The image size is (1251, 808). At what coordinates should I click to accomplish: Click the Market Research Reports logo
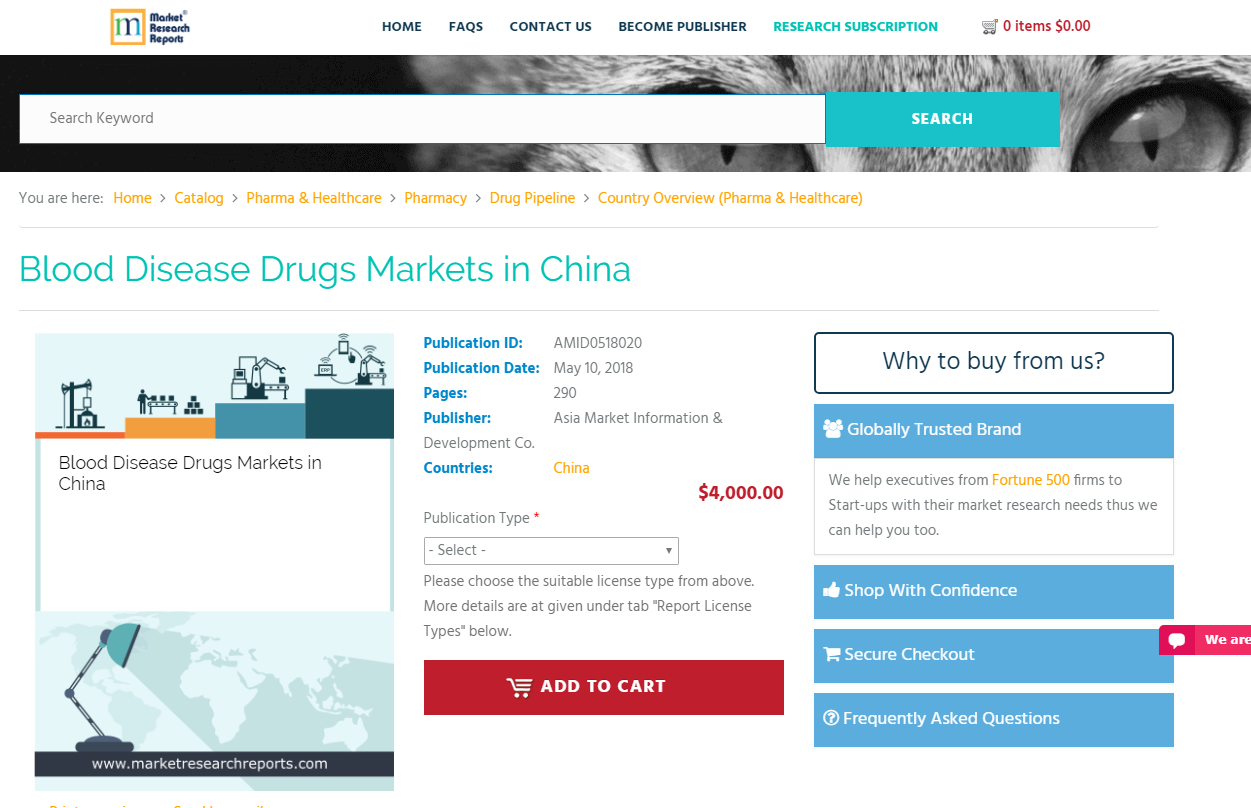(x=150, y=27)
